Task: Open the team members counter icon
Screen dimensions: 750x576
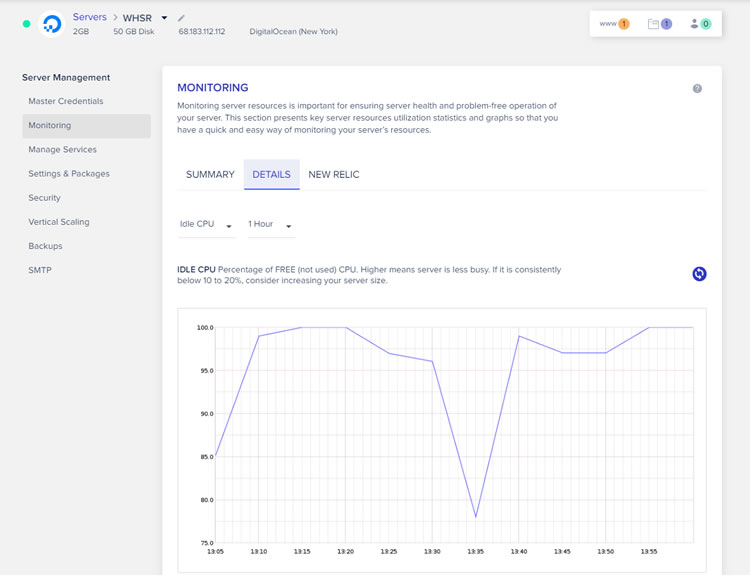Action: (x=701, y=23)
